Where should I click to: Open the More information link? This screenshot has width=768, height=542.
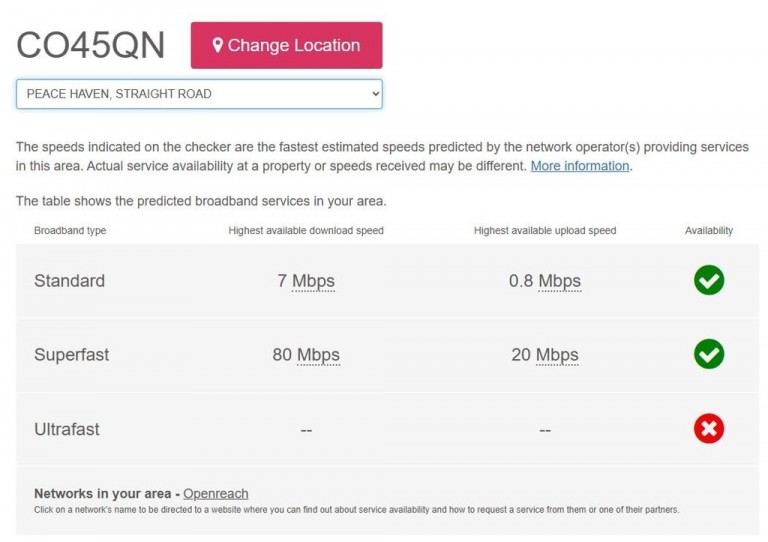coord(580,166)
